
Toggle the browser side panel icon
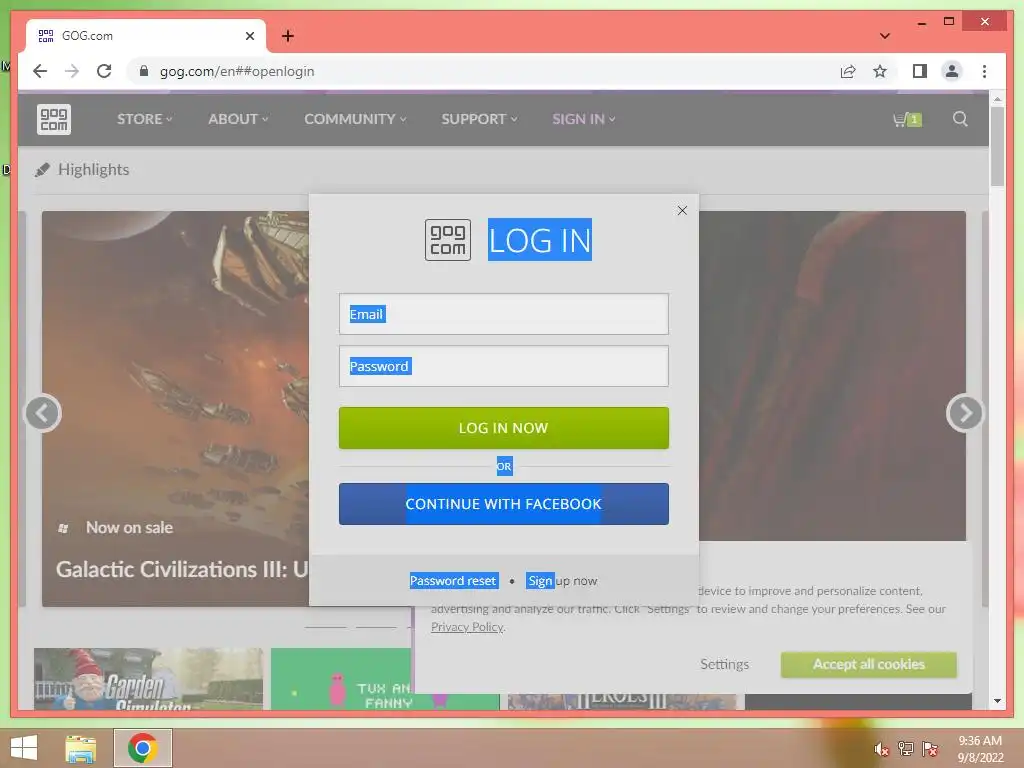pos(920,71)
